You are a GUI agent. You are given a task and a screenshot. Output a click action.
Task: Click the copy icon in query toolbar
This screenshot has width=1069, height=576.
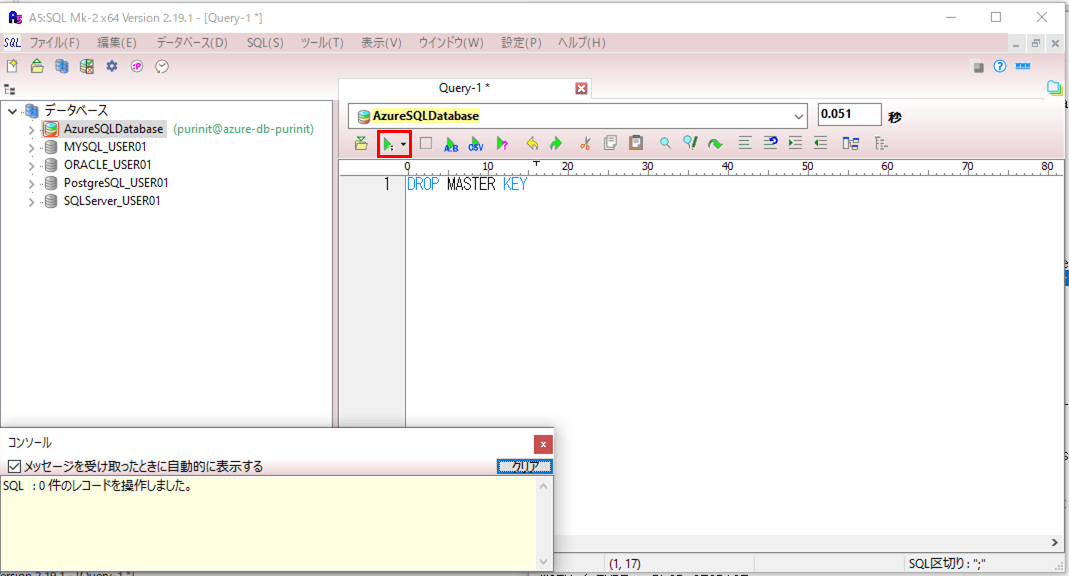tap(610, 142)
